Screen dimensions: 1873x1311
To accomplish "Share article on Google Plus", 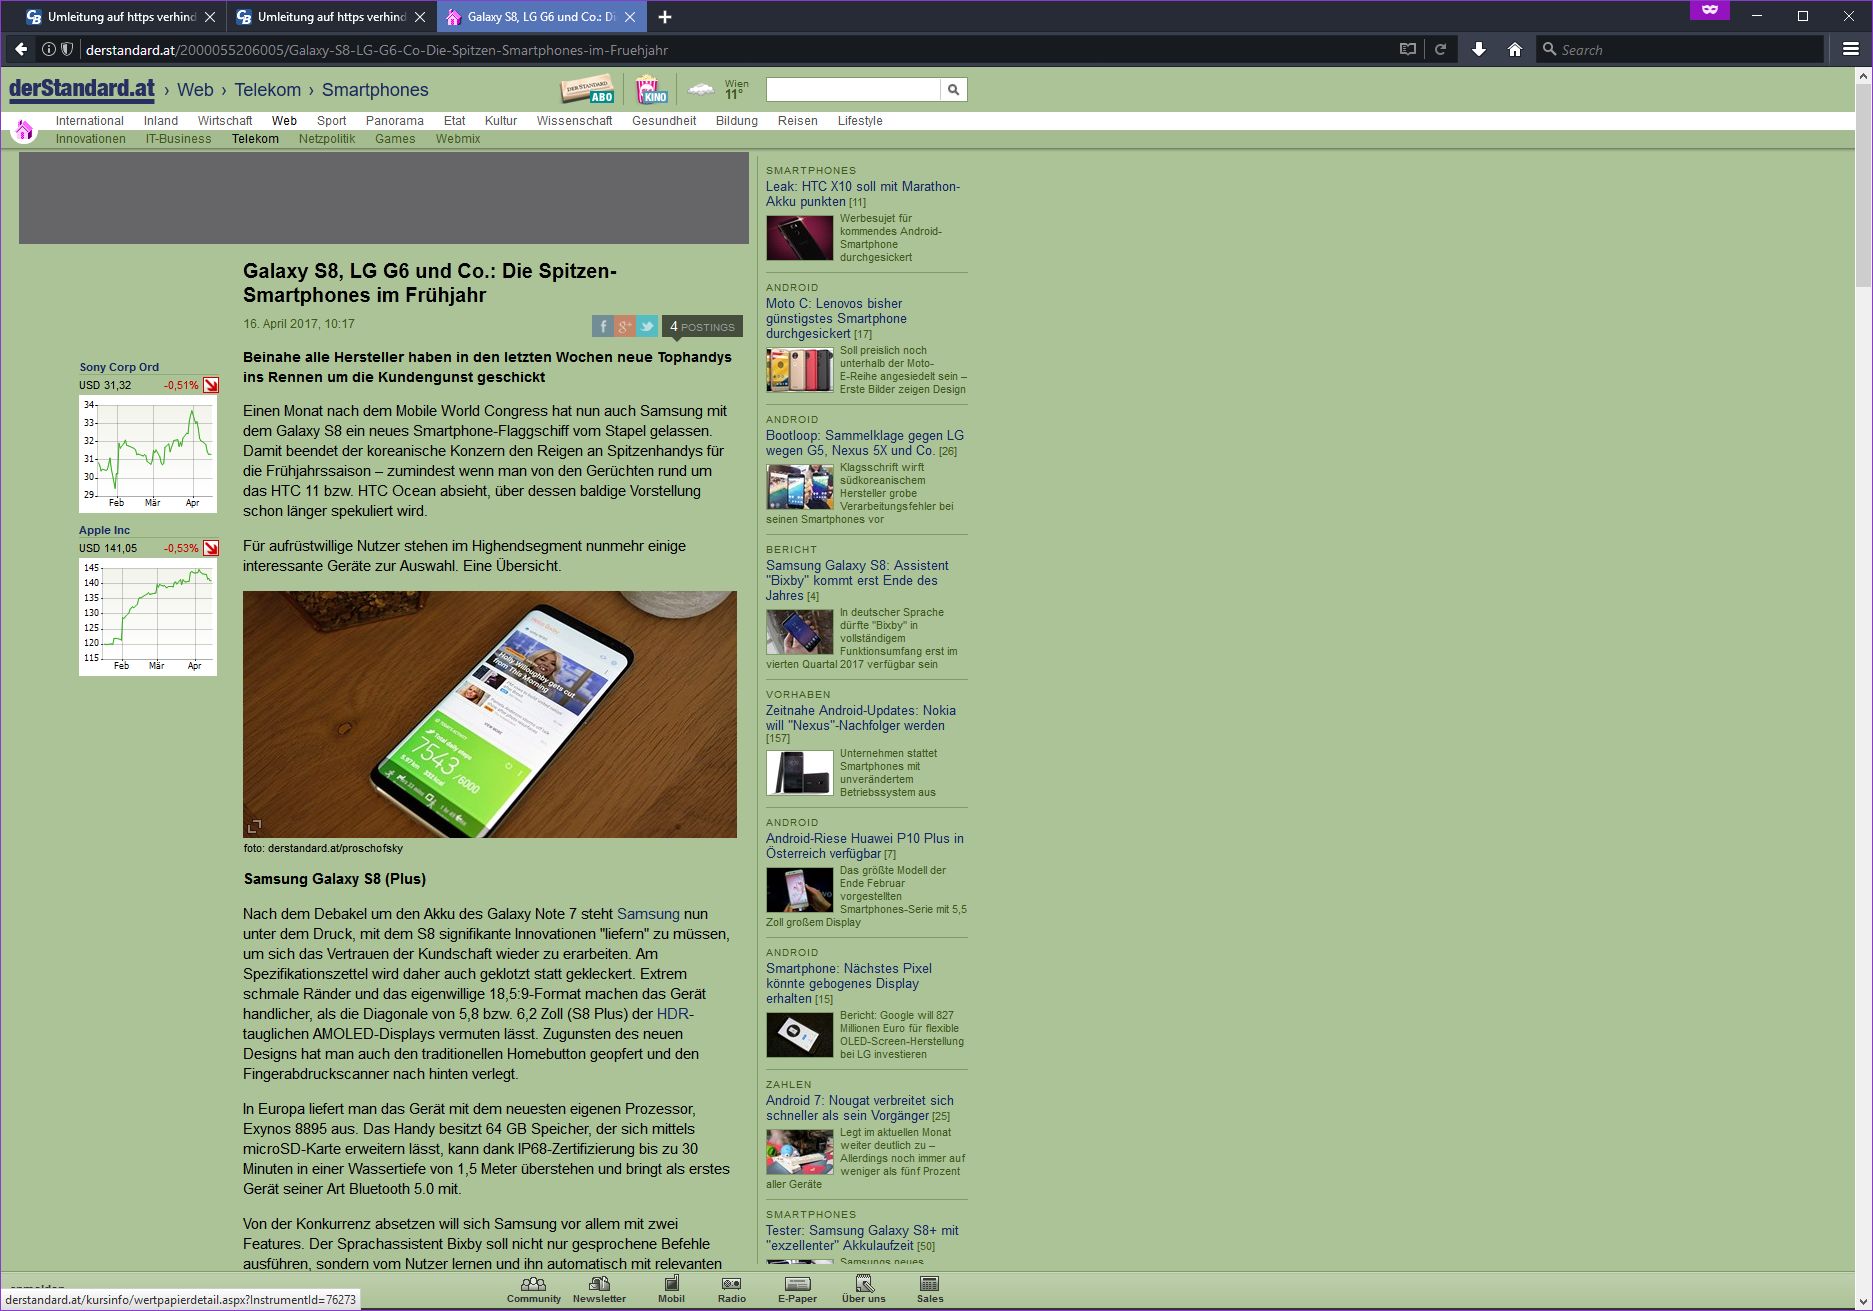I will [x=625, y=326].
